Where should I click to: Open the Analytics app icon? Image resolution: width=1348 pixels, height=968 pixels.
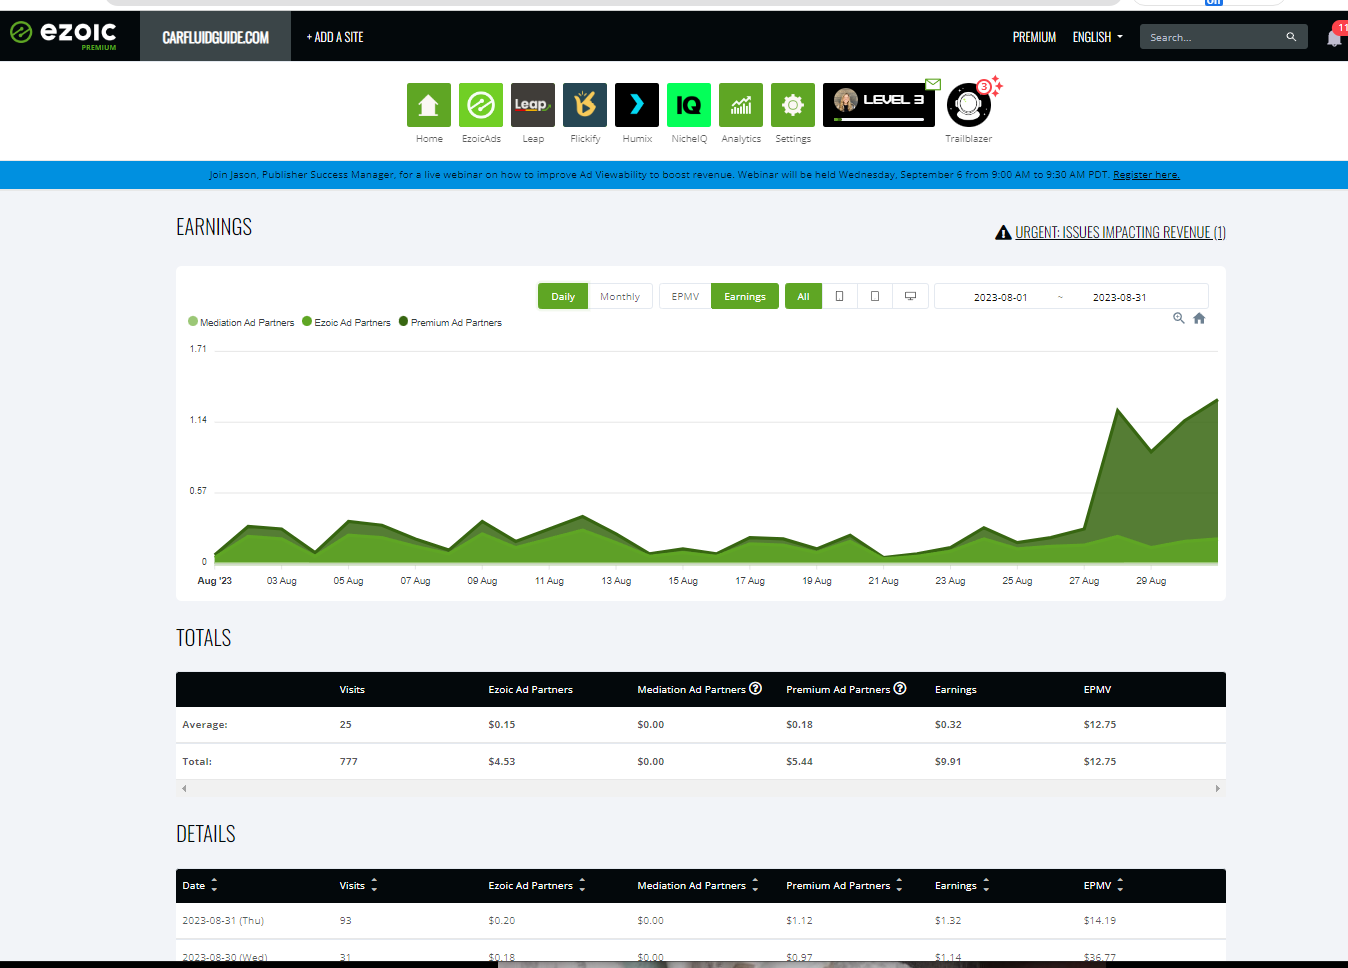click(740, 105)
